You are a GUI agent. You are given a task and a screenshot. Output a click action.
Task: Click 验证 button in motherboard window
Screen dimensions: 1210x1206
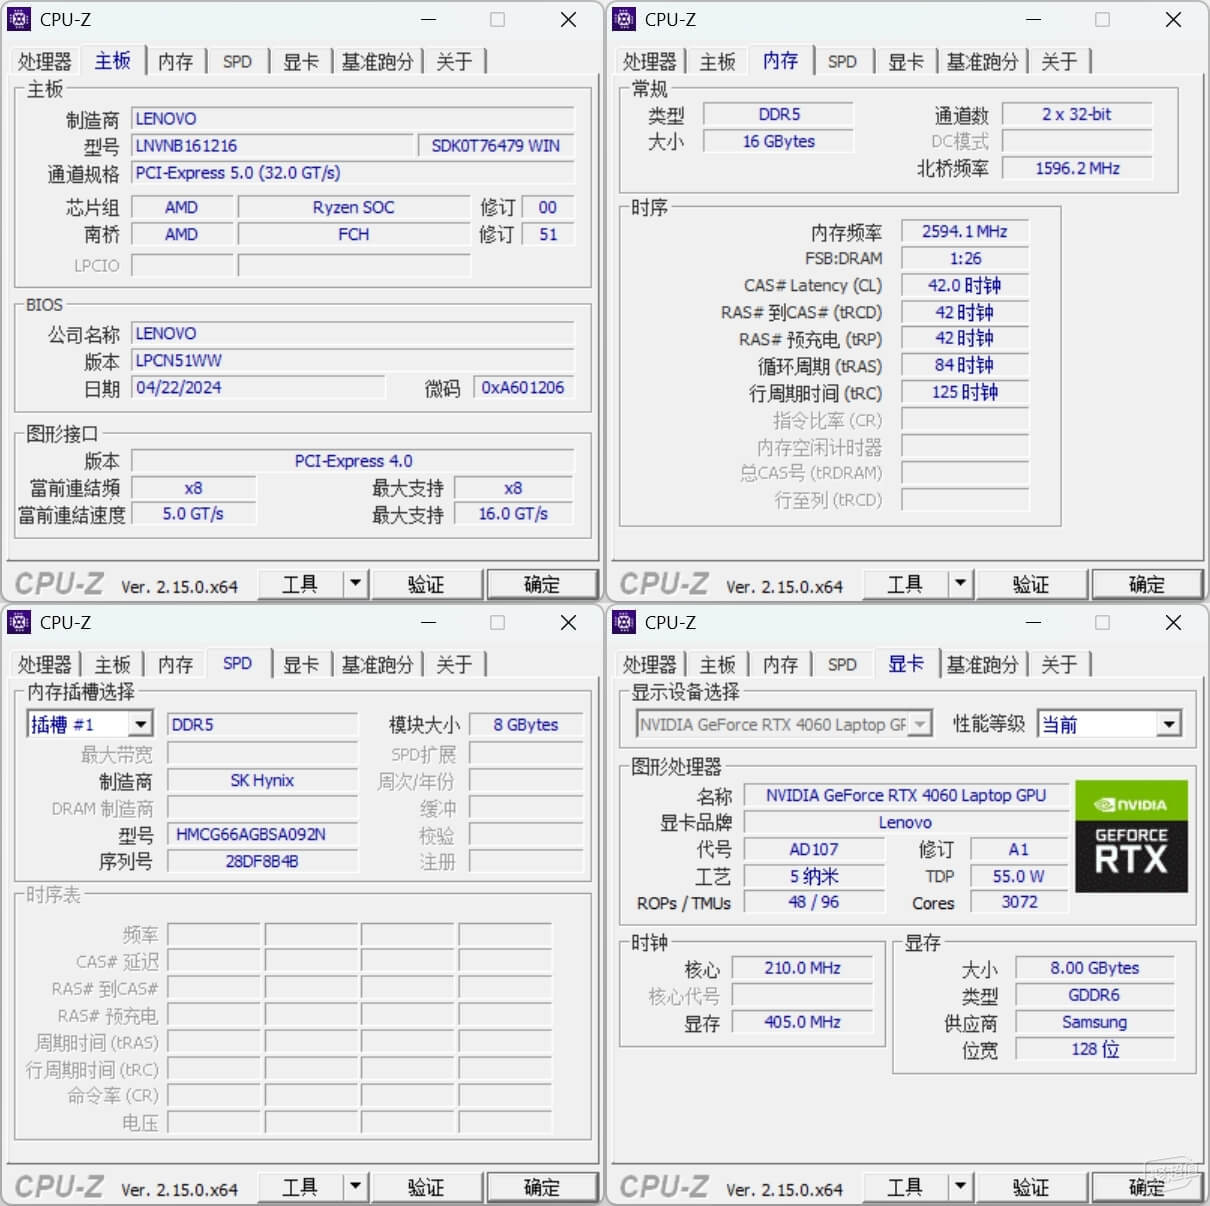(x=426, y=583)
